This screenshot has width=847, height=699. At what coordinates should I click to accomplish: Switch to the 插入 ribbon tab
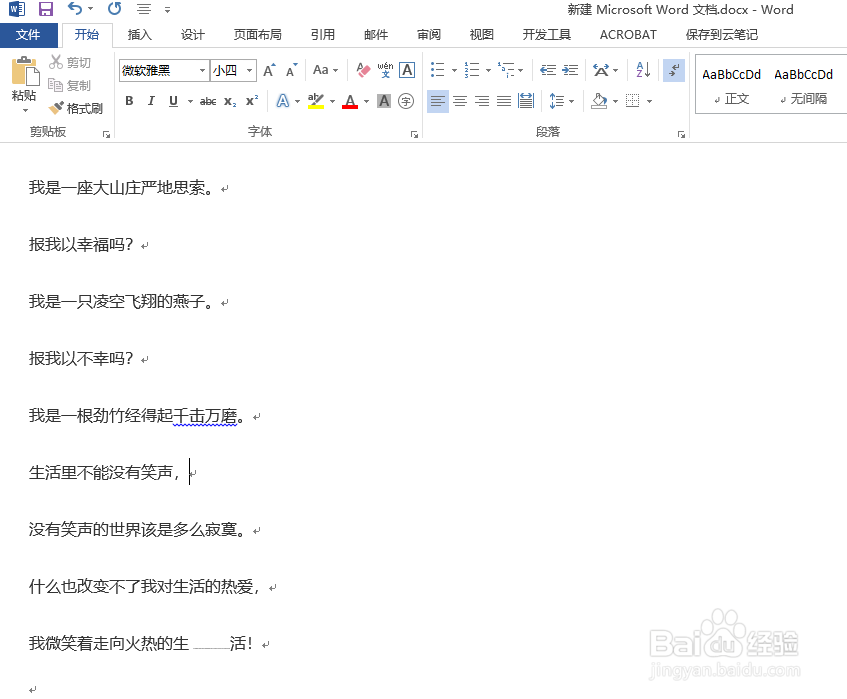(x=139, y=34)
